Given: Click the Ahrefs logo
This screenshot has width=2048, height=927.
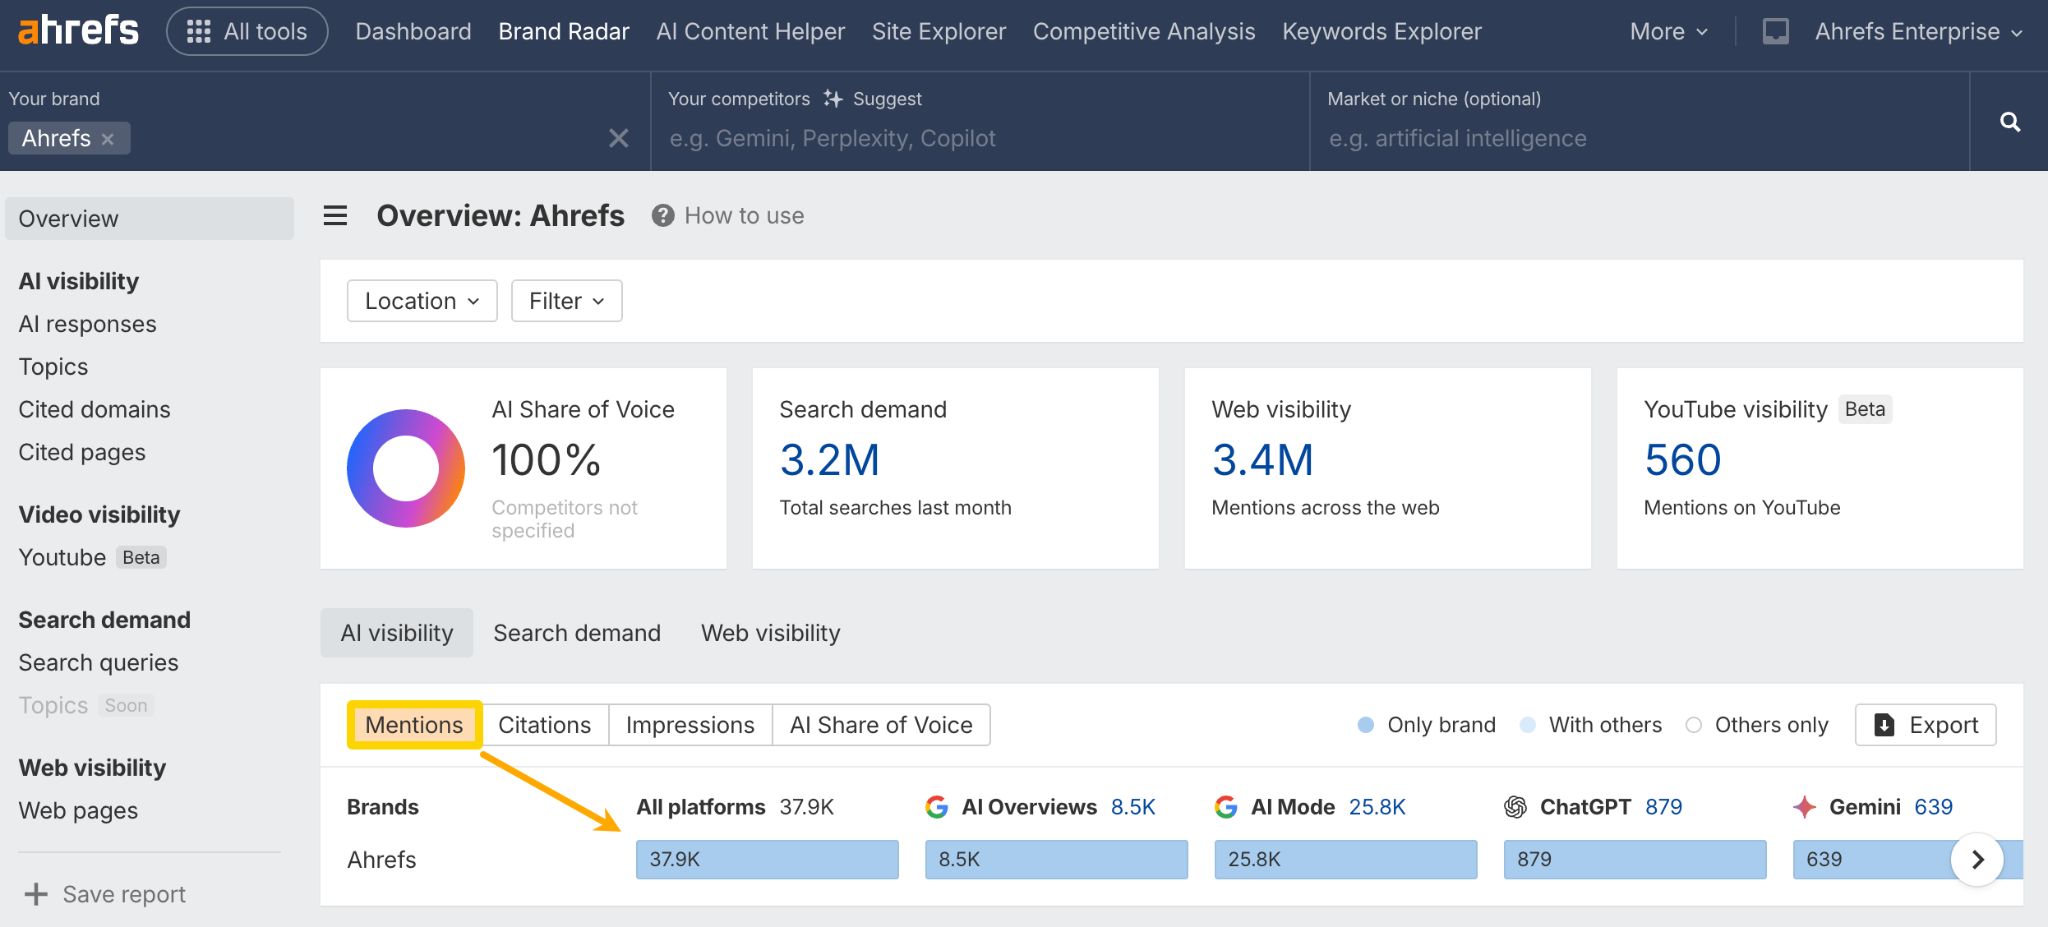Looking at the screenshot, I should [x=78, y=31].
